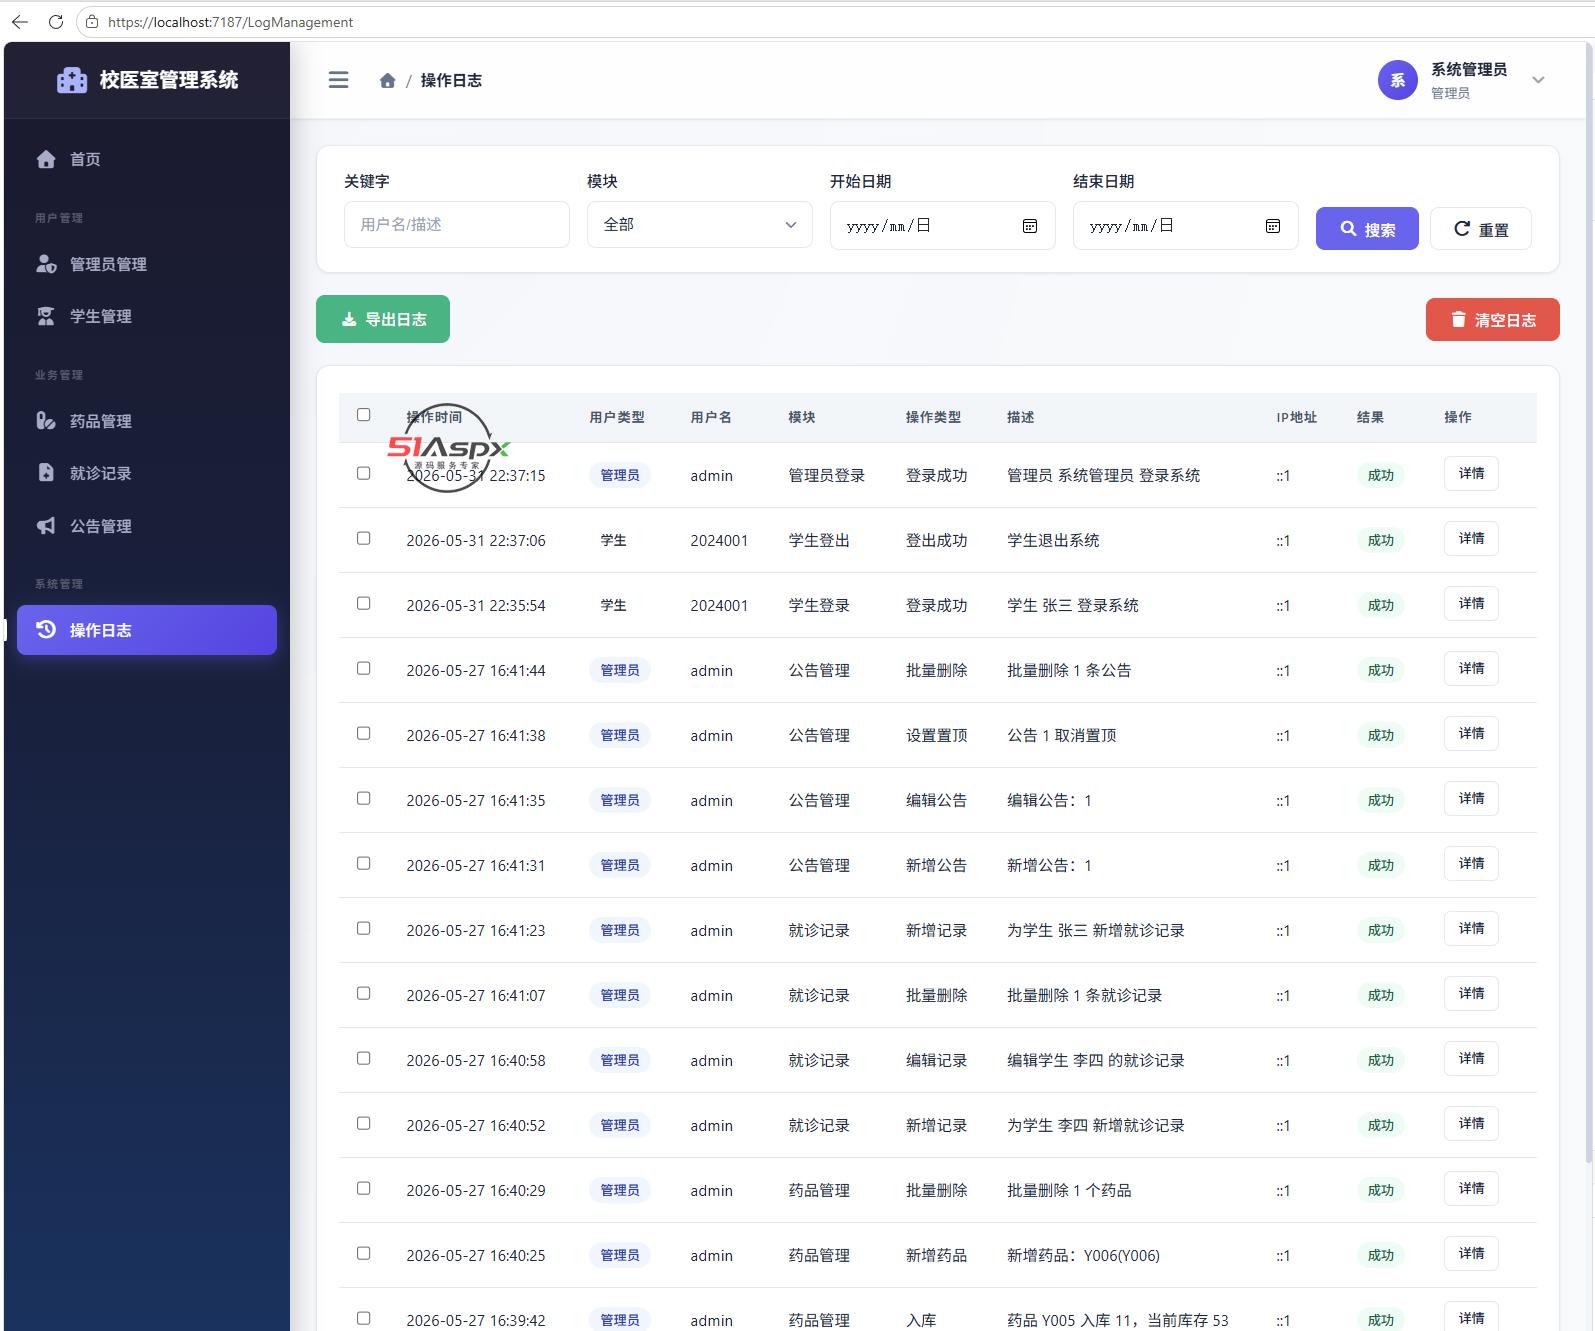1595x1331 pixels.
Task: Click 操作日志 breadcrumb text
Action: 451,80
